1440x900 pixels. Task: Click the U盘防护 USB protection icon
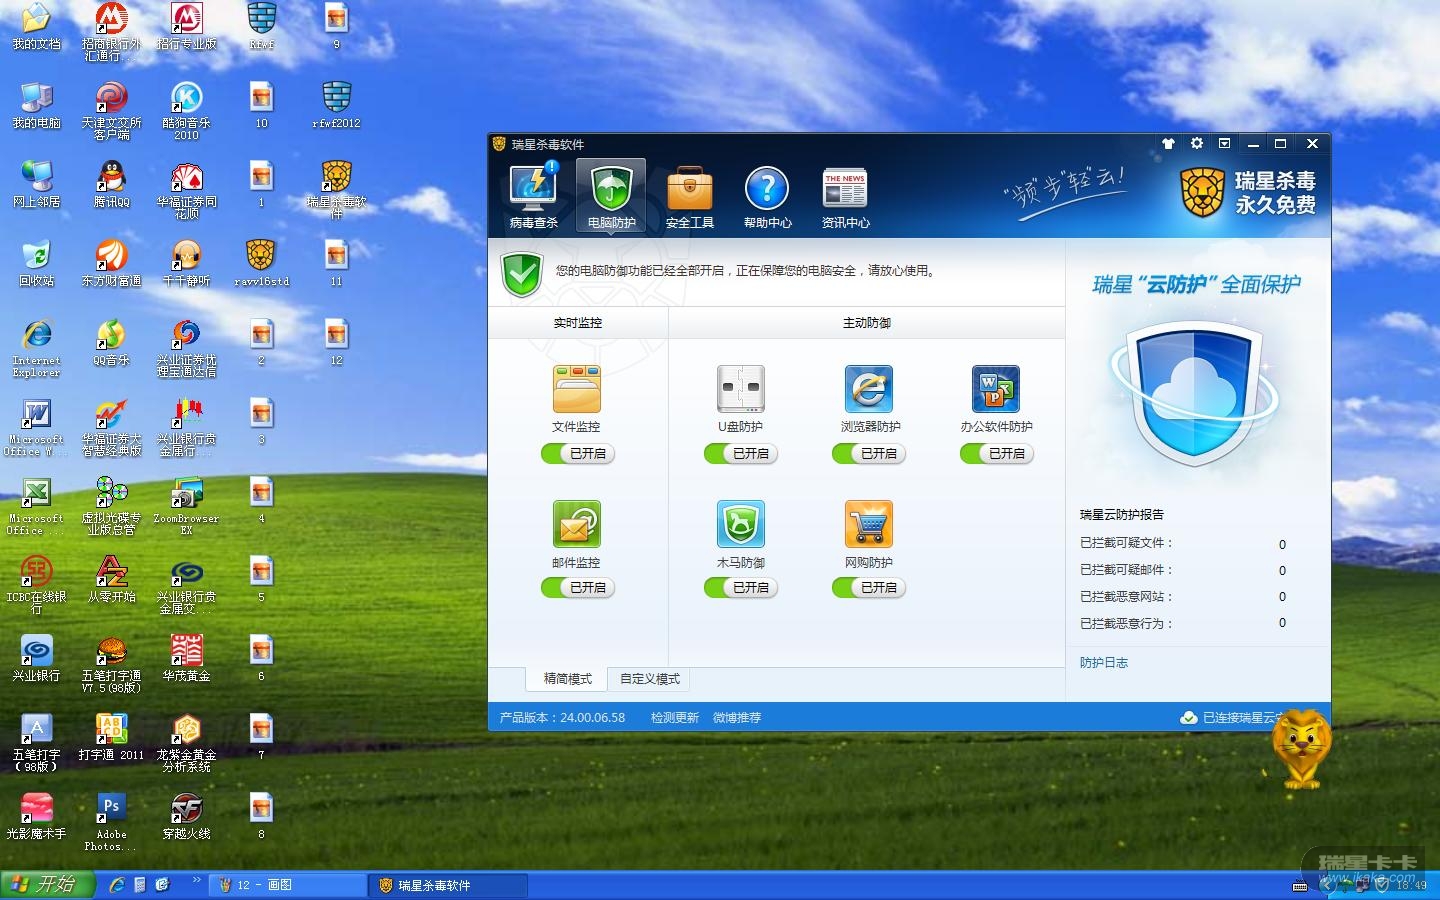tap(741, 388)
